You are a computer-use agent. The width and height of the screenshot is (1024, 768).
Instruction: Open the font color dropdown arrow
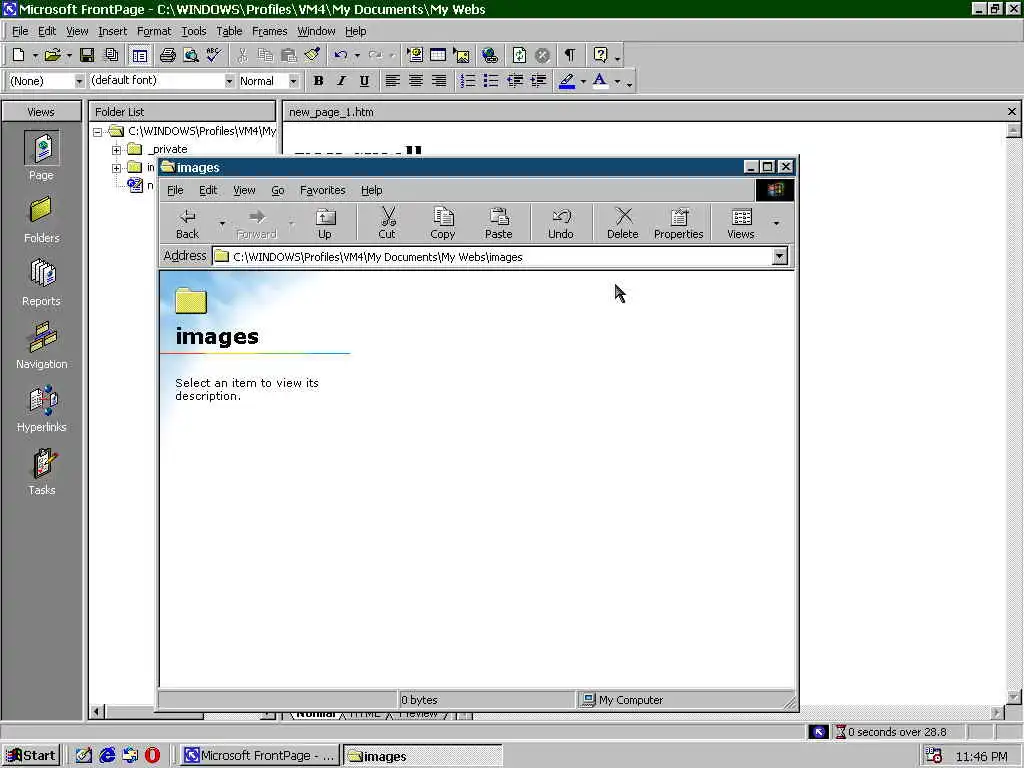point(617,82)
